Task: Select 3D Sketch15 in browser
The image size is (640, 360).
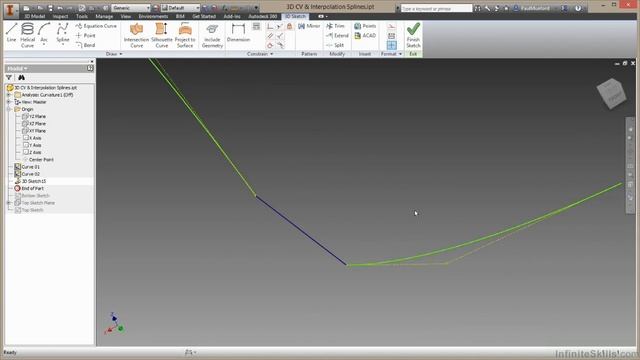Action: click(x=30, y=181)
